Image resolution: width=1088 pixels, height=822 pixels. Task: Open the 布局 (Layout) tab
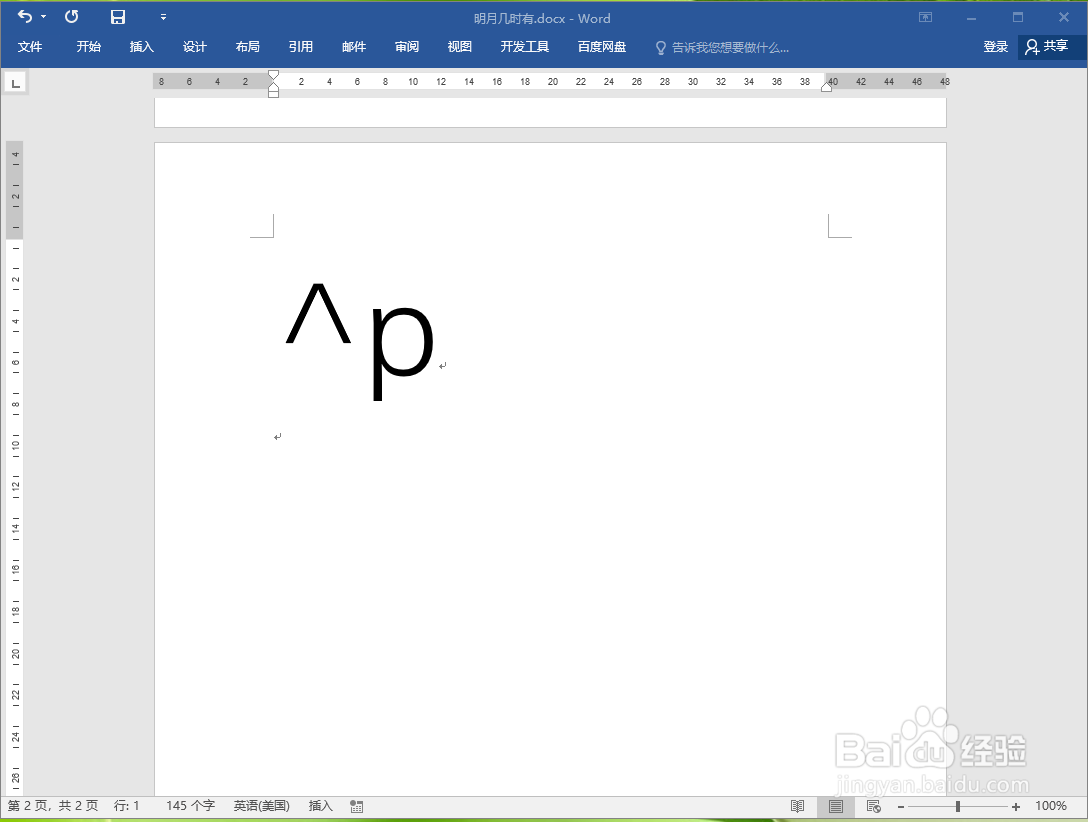click(x=248, y=46)
